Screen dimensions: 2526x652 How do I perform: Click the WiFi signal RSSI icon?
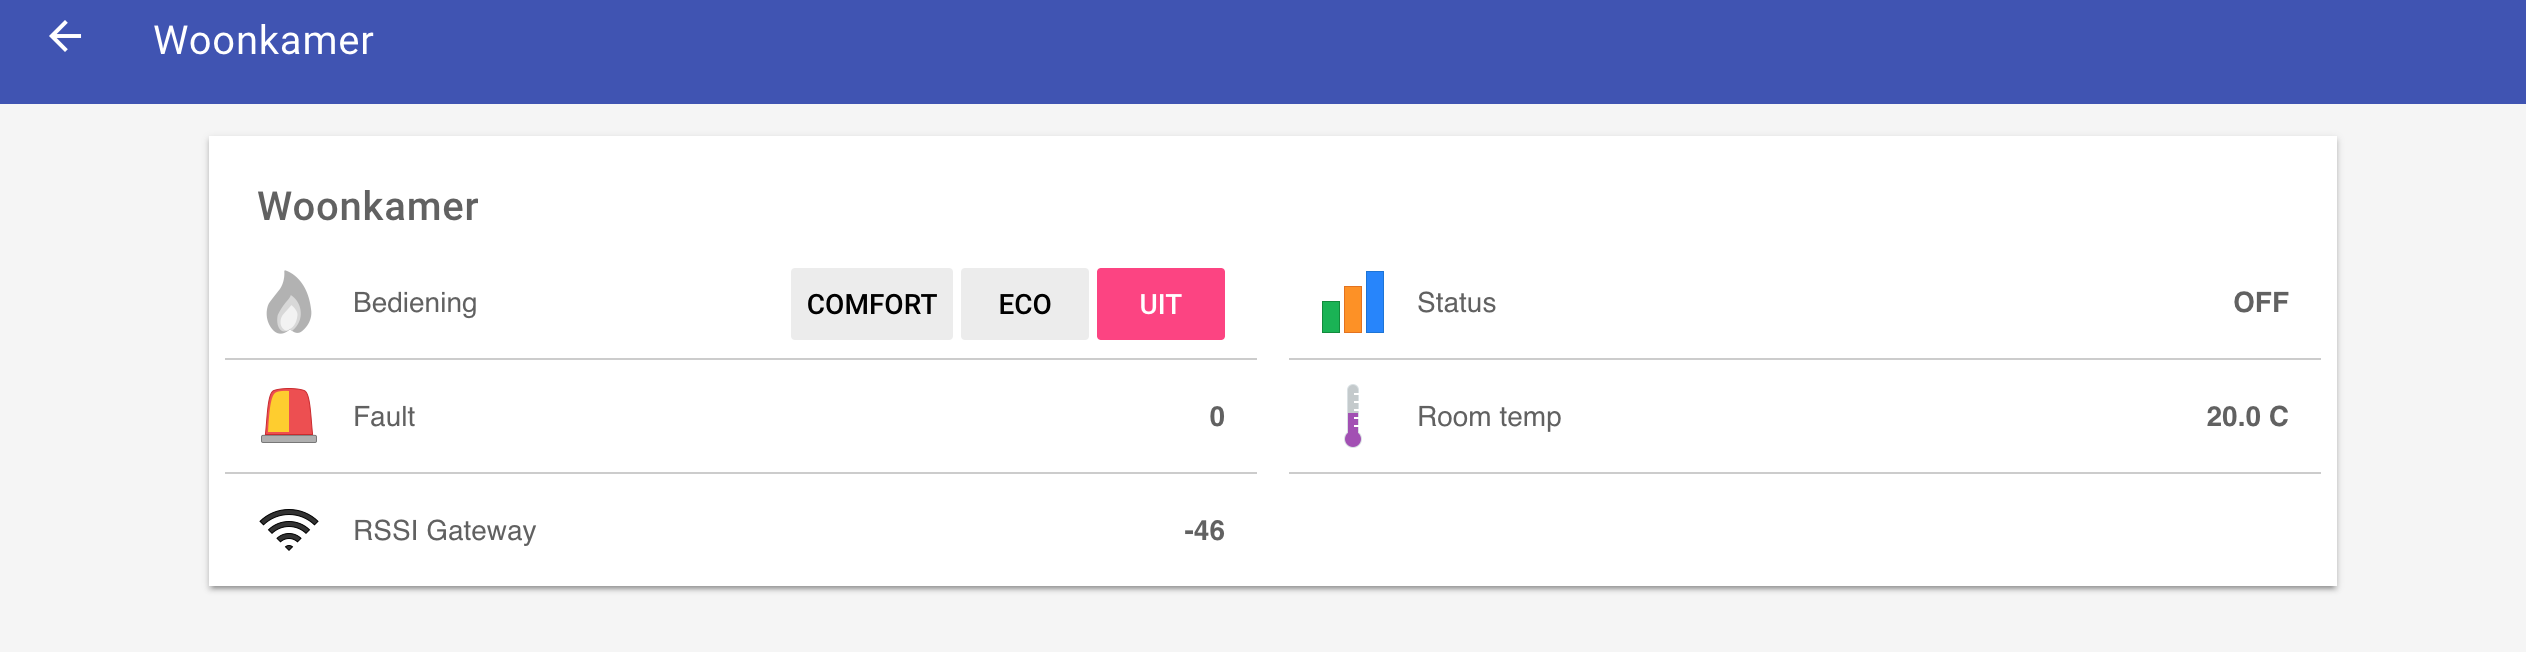pyautogui.click(x=289, y=529)
